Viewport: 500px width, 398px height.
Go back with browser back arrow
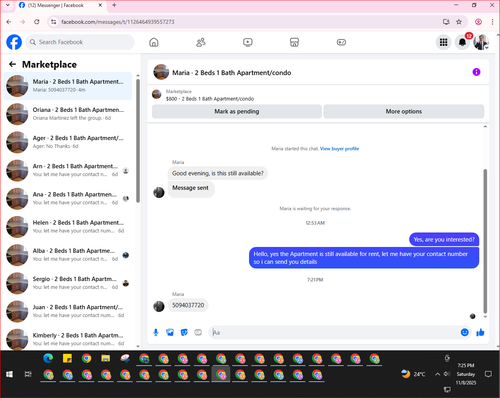(9, 22)
